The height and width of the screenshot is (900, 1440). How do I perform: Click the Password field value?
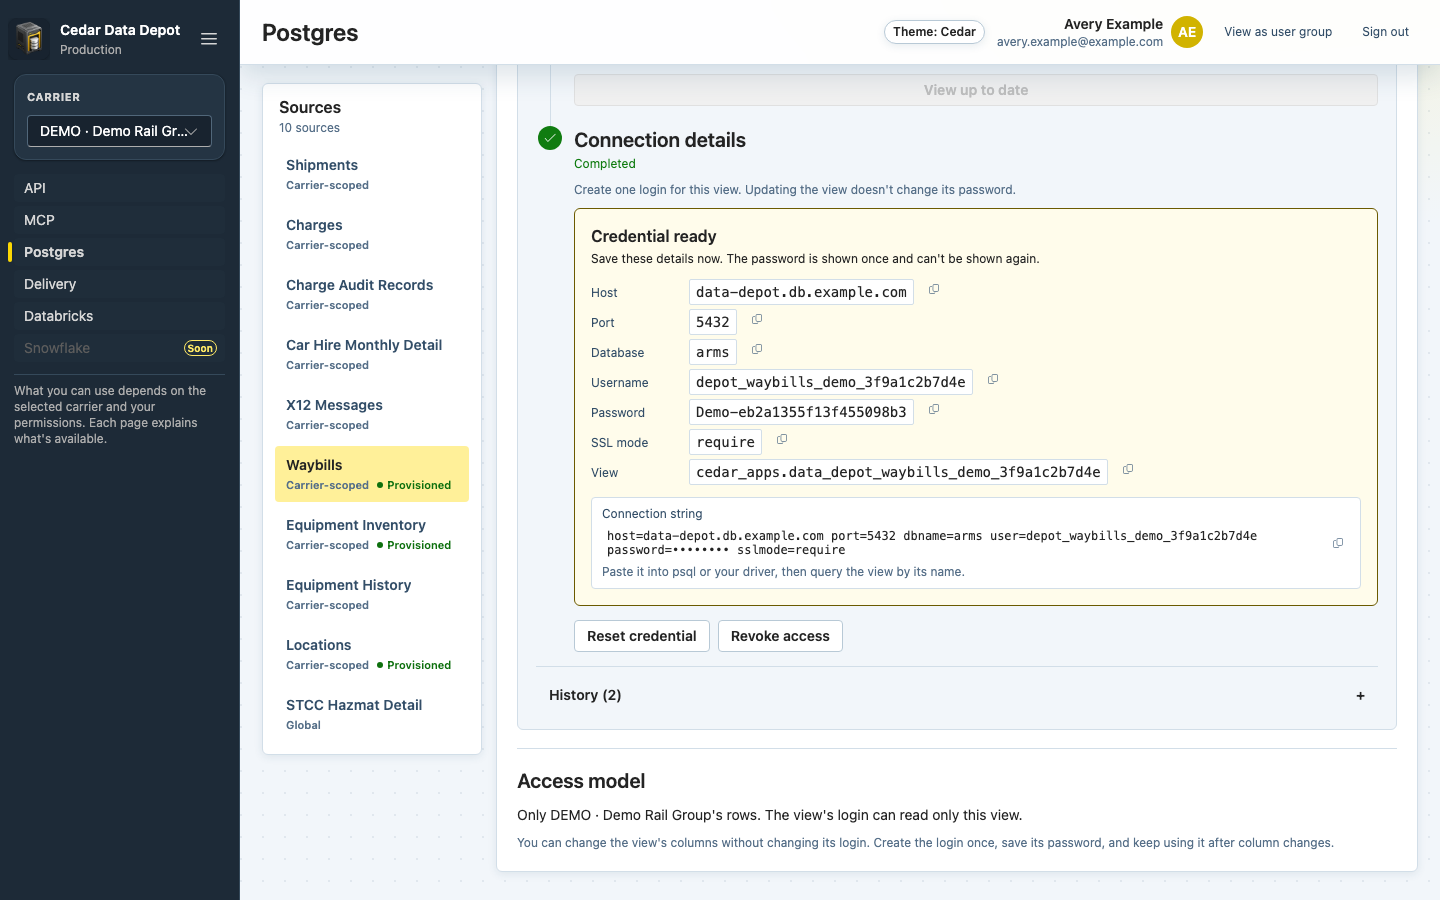[x=801, y=412]
